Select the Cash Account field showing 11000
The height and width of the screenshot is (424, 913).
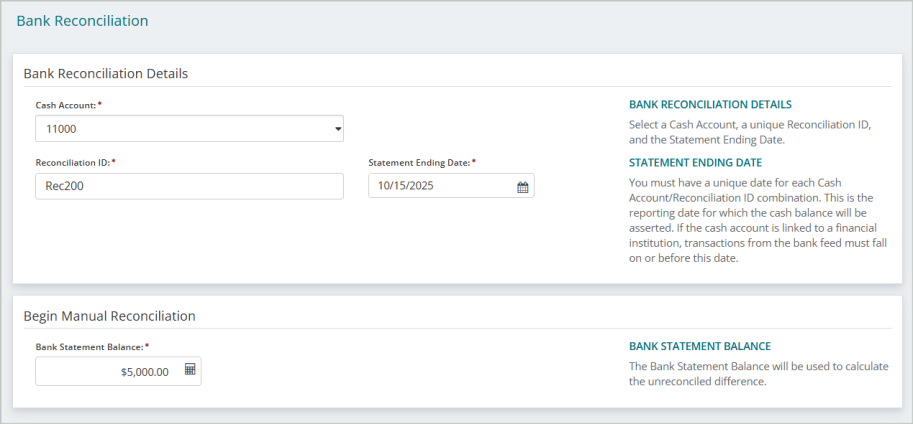pos(180,129)
